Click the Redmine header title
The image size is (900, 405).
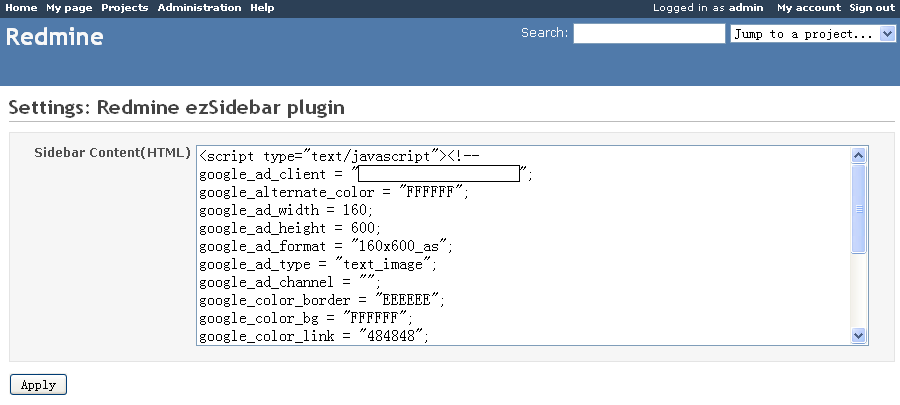coord(55,38)
